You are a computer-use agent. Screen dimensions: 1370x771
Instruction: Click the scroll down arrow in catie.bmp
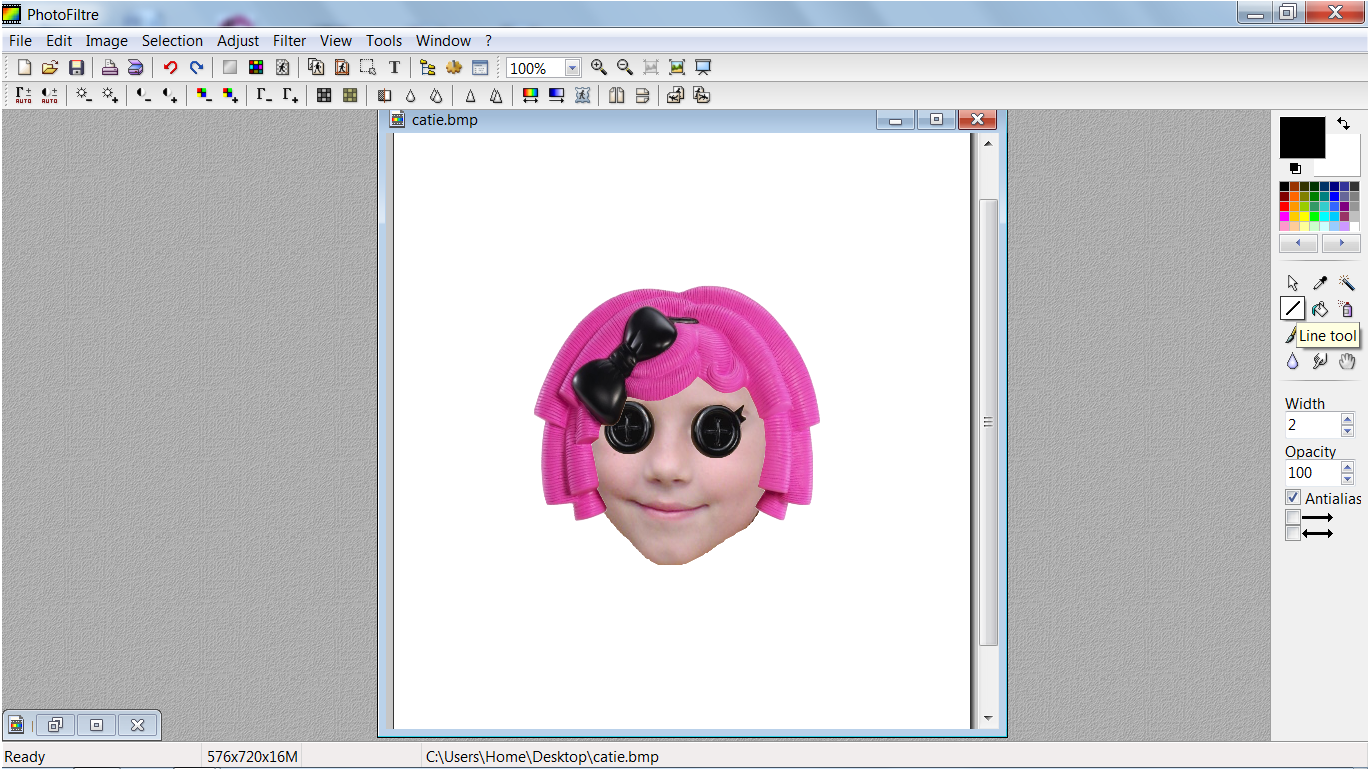click(x=988, y=718)
